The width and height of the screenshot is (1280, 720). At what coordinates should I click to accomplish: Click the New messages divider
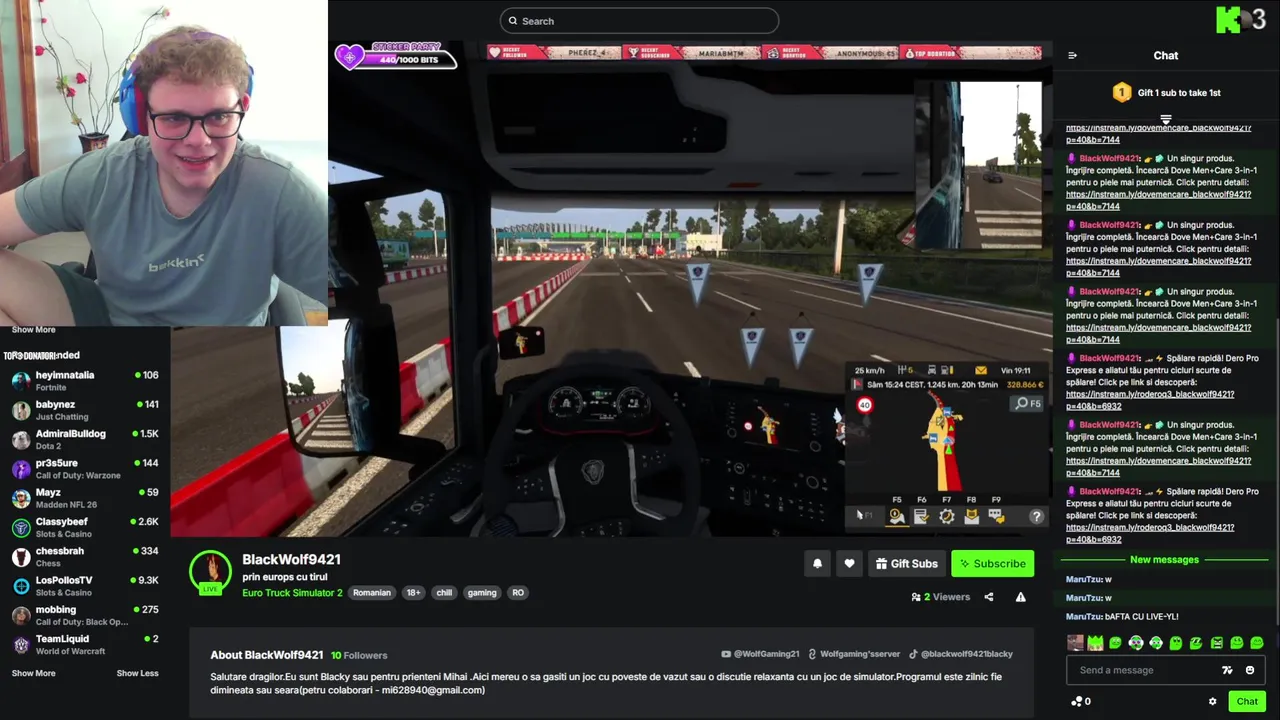(x=1164, y=560)
